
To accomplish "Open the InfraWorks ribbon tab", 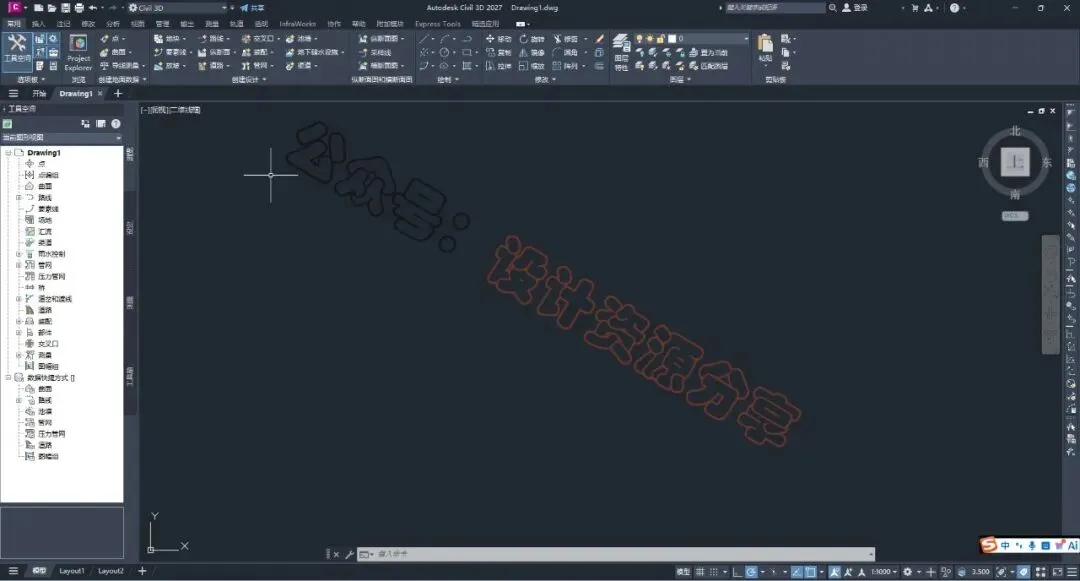I will point(298,23).
